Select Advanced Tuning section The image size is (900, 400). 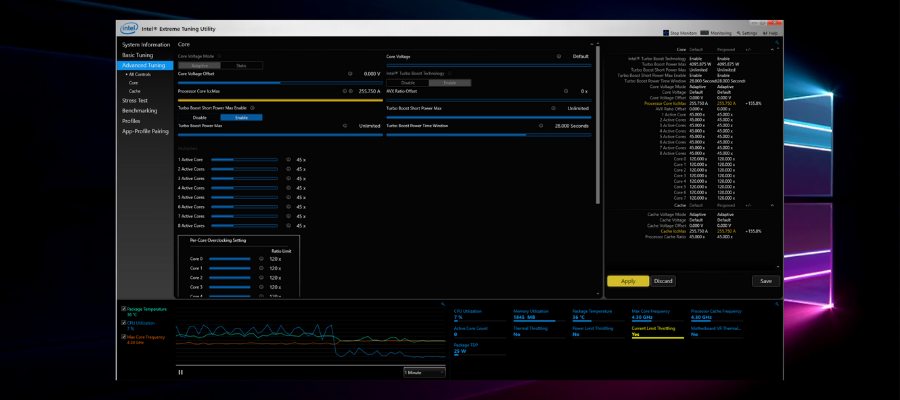pyautogui.click(x=145, y=65)
